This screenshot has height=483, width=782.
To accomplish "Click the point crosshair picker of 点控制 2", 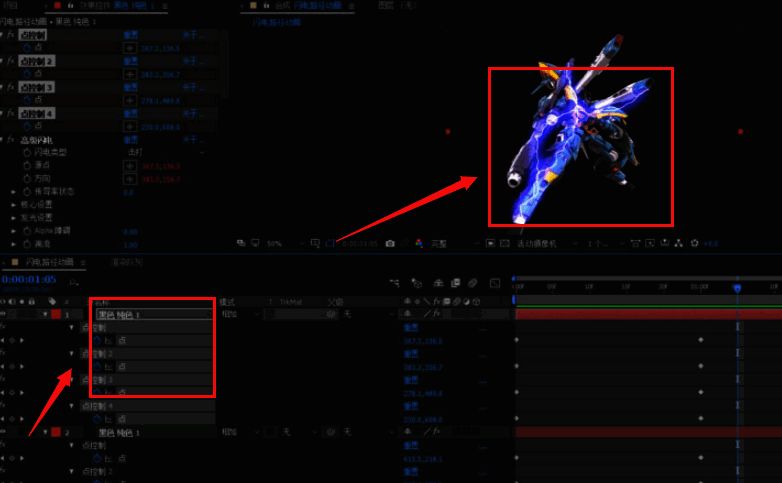I will [x=130, y=74].
